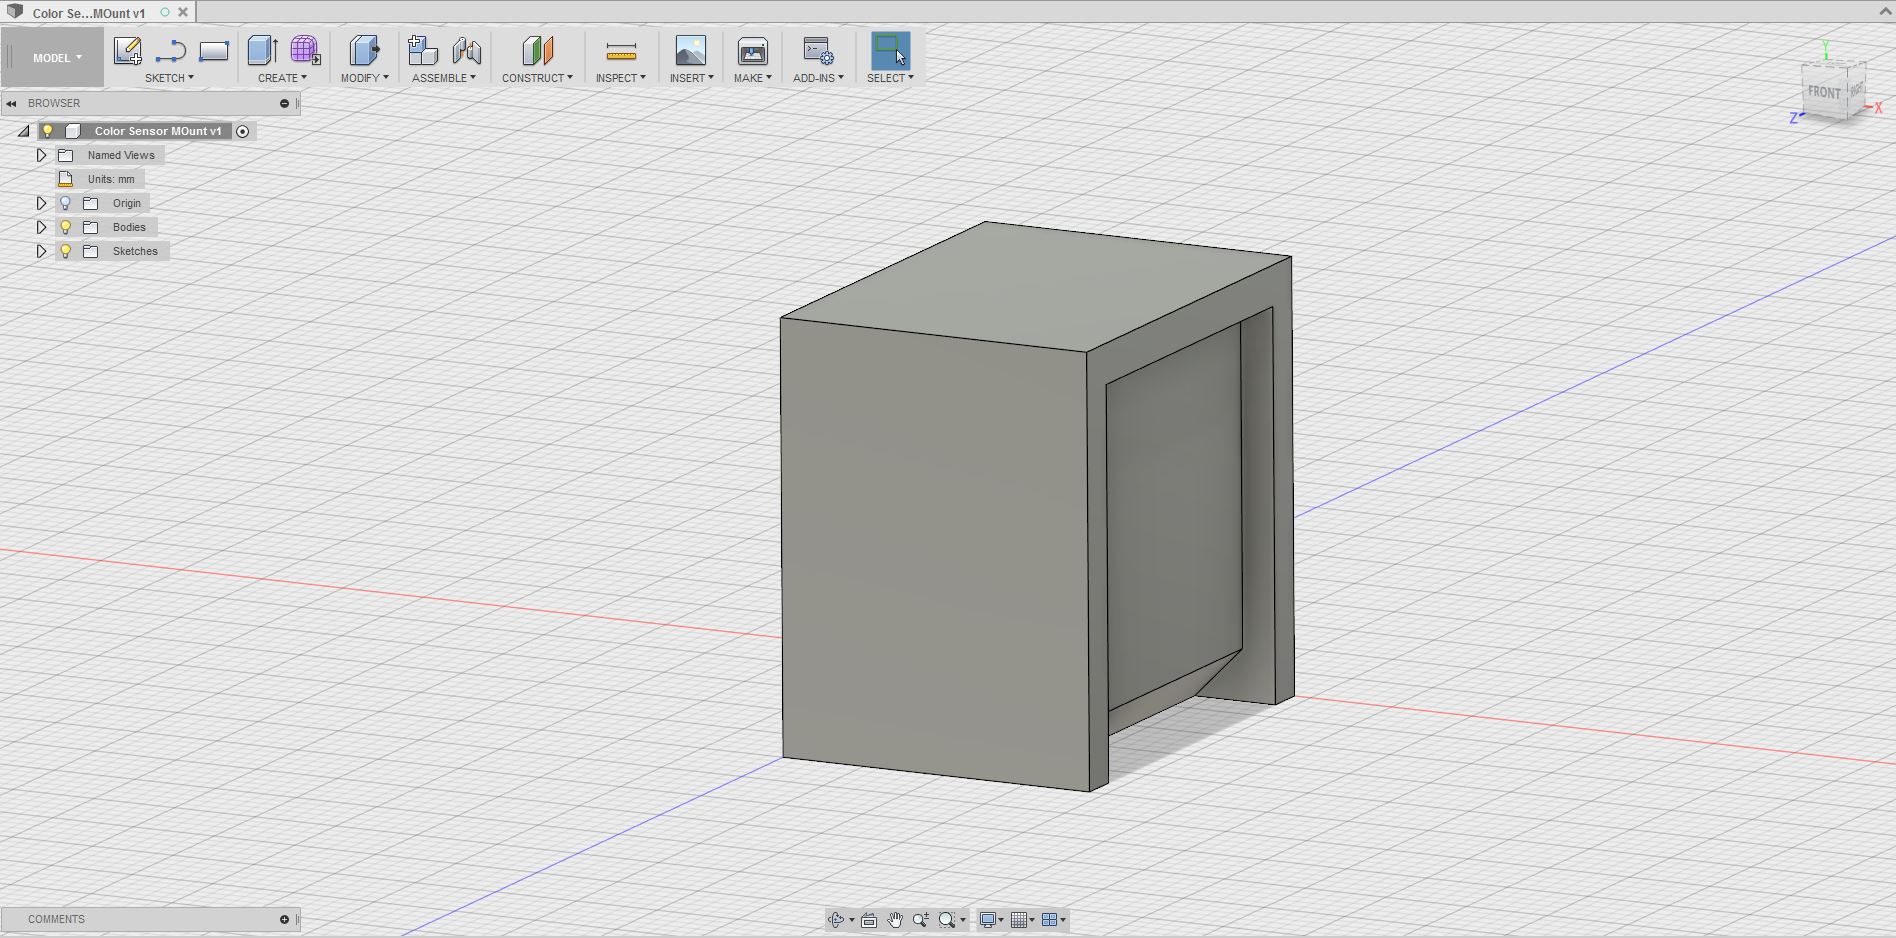Click the FRONT face of view cube

pos(1823,92)
